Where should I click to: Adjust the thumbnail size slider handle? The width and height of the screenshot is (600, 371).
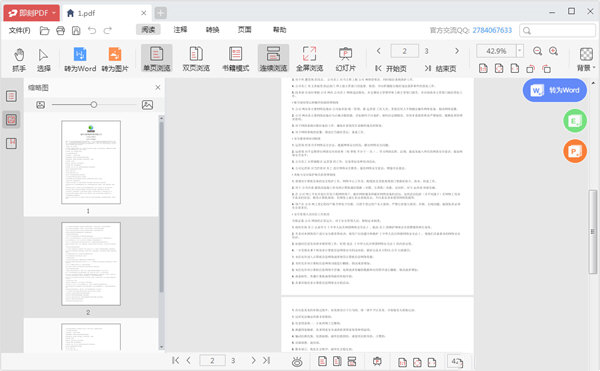(x=94, y=104)
